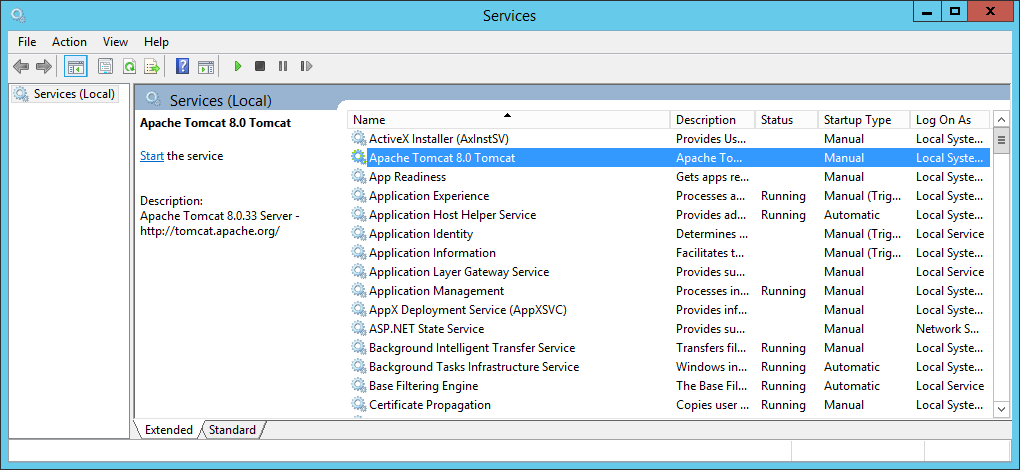Click the Restart Service toolbar icon
This screenshot has width=1020, height=470.
click(x=306, y=67)
